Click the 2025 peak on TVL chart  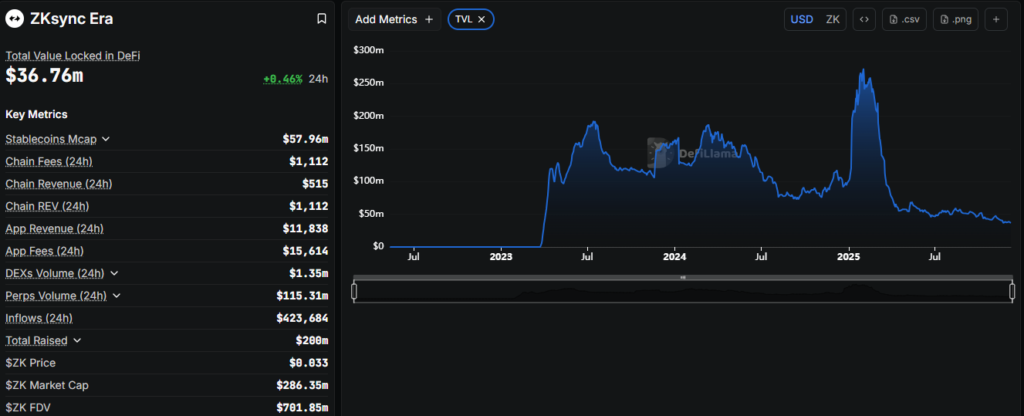(863, 71)
